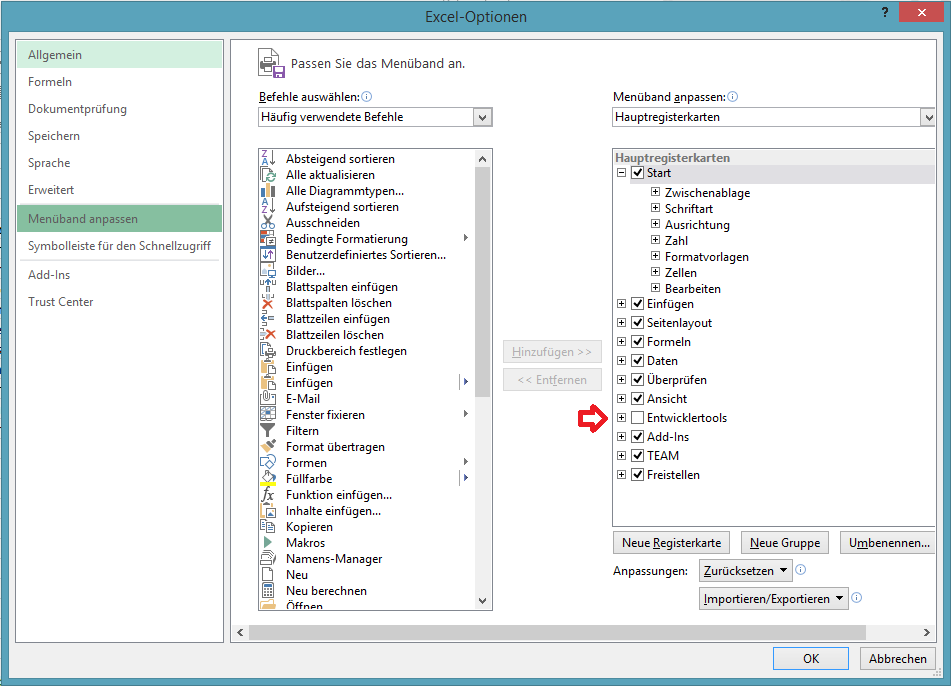Click the Druckbereich festlegen icon
The height and width of the screenshot is (686, 951).
(268, 351)
